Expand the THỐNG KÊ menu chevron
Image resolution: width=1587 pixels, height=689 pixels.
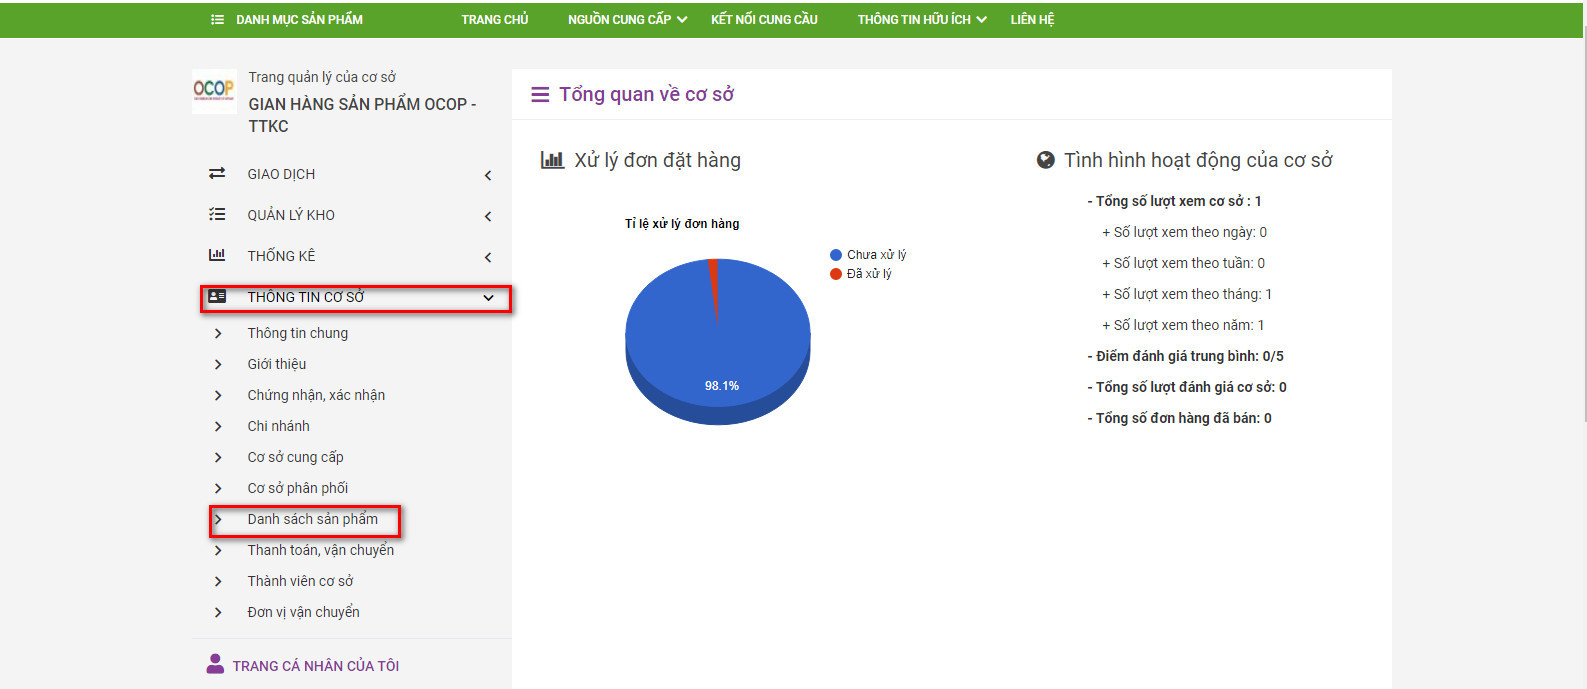pyautogui.click(x=488, y=257)
